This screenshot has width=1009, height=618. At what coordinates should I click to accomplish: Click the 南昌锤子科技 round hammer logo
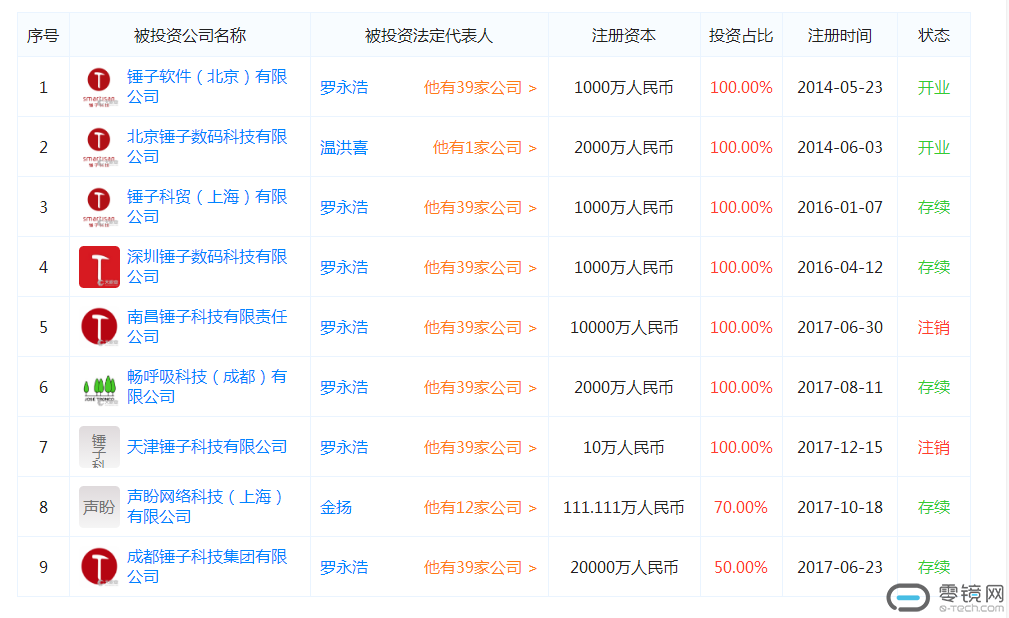point(99,327)
